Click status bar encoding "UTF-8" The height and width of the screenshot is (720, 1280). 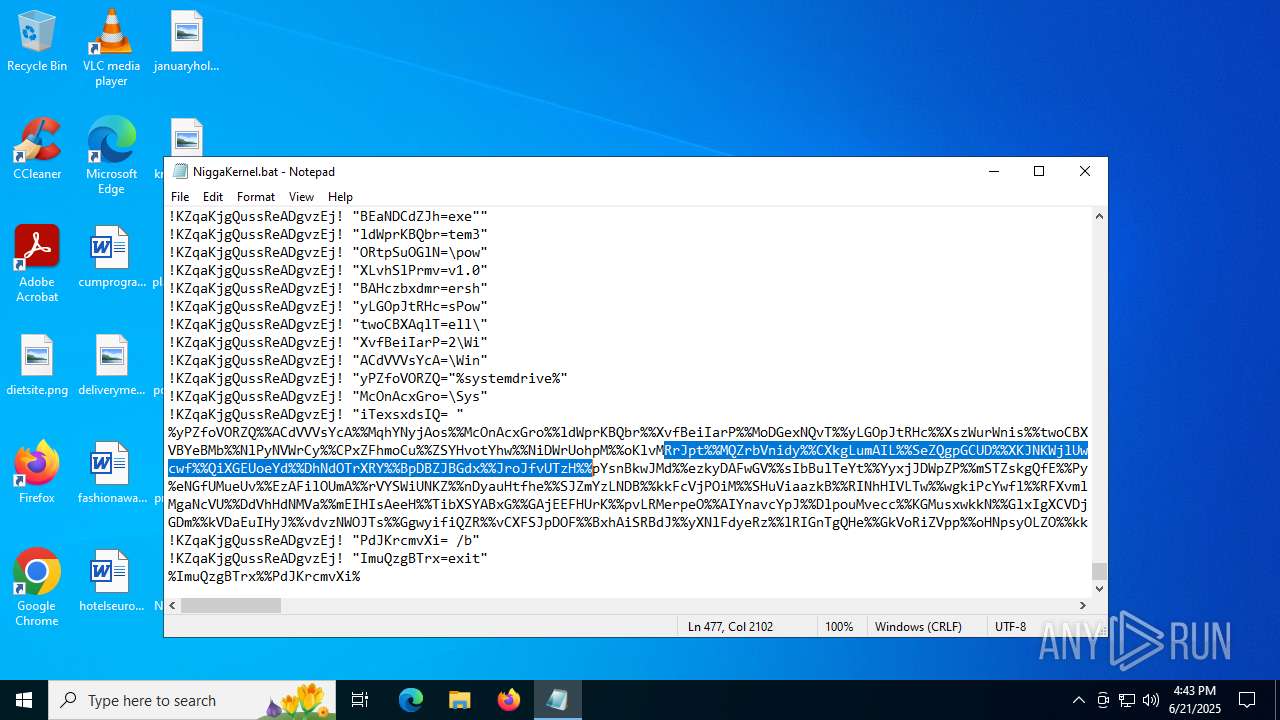tap(1010, 626)
